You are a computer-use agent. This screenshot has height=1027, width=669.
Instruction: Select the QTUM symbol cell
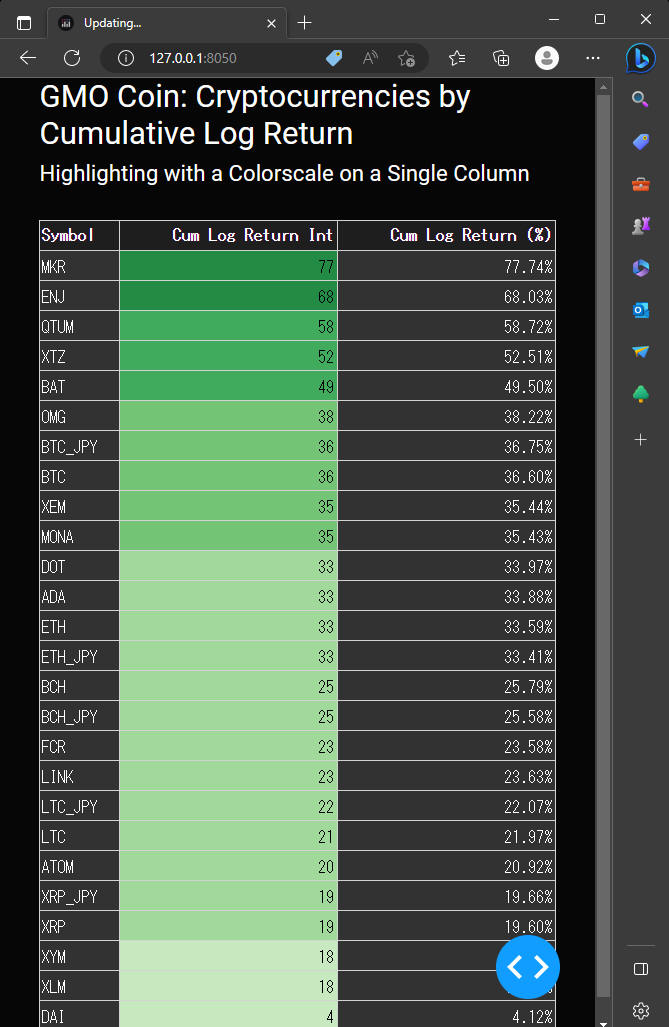(79, 326)
